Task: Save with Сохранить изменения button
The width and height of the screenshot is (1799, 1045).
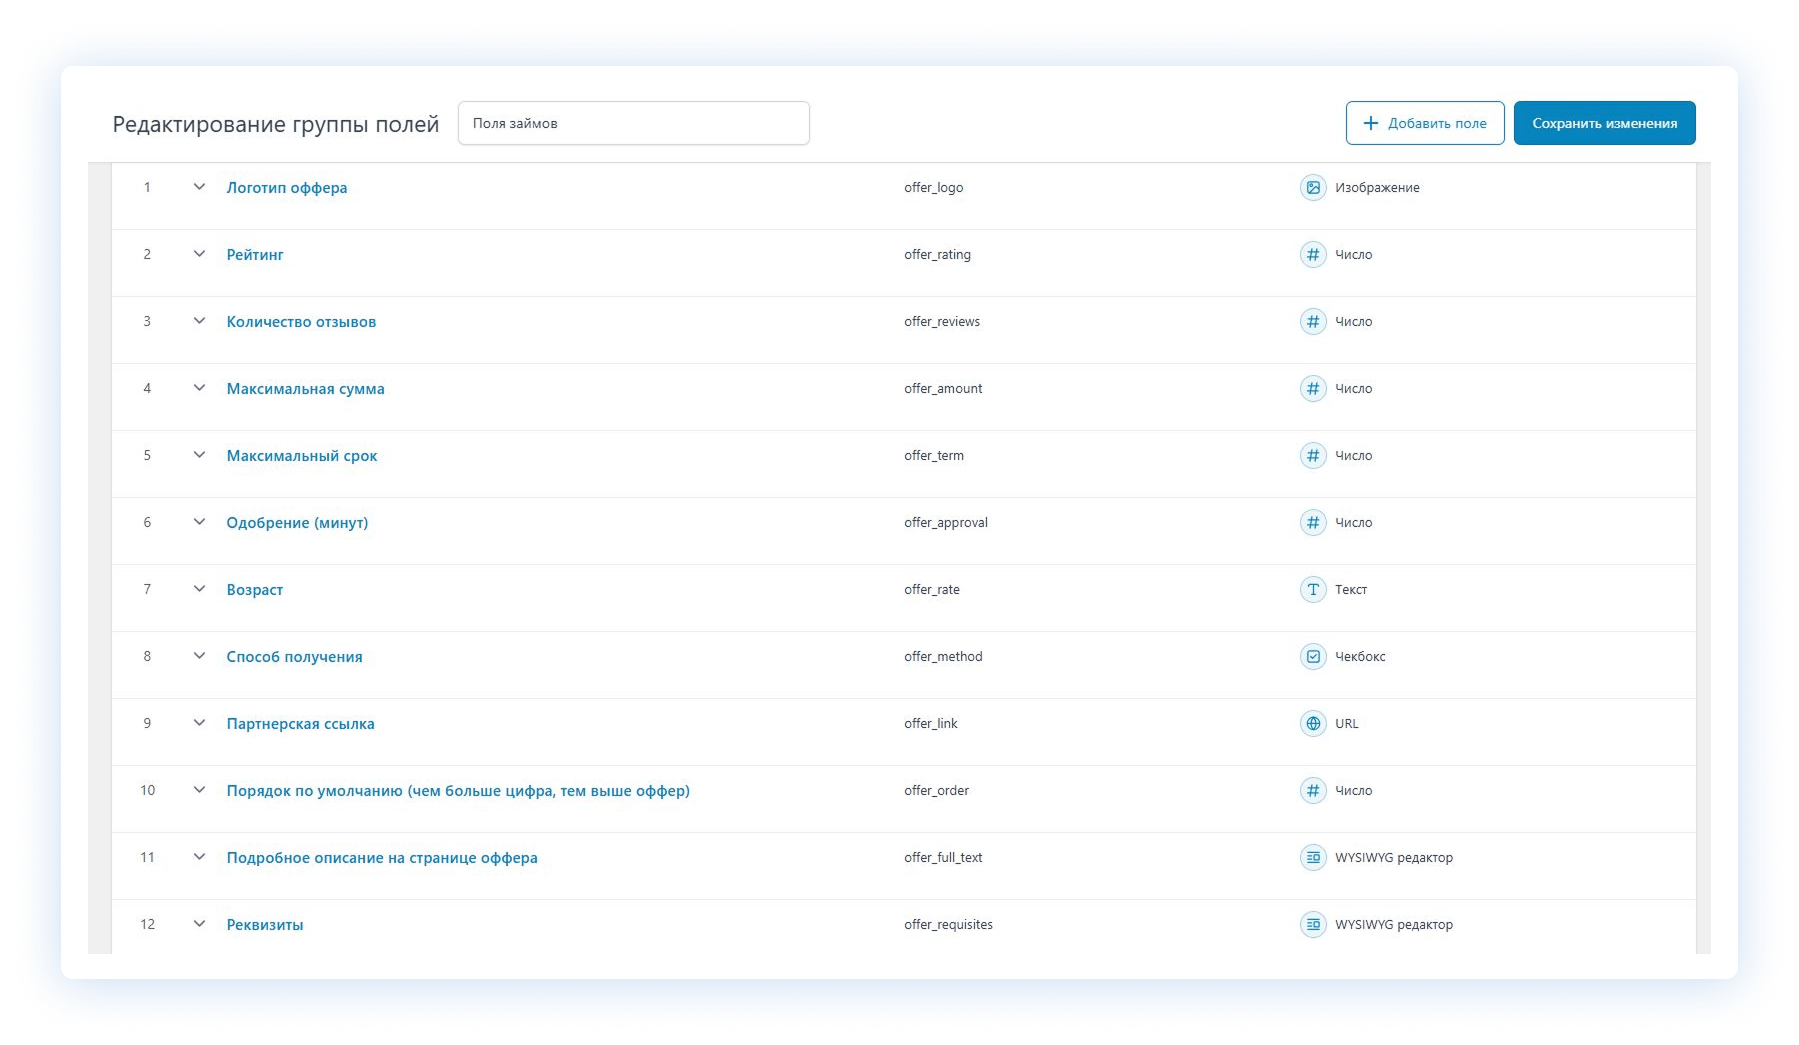Action: point(1604,123)
